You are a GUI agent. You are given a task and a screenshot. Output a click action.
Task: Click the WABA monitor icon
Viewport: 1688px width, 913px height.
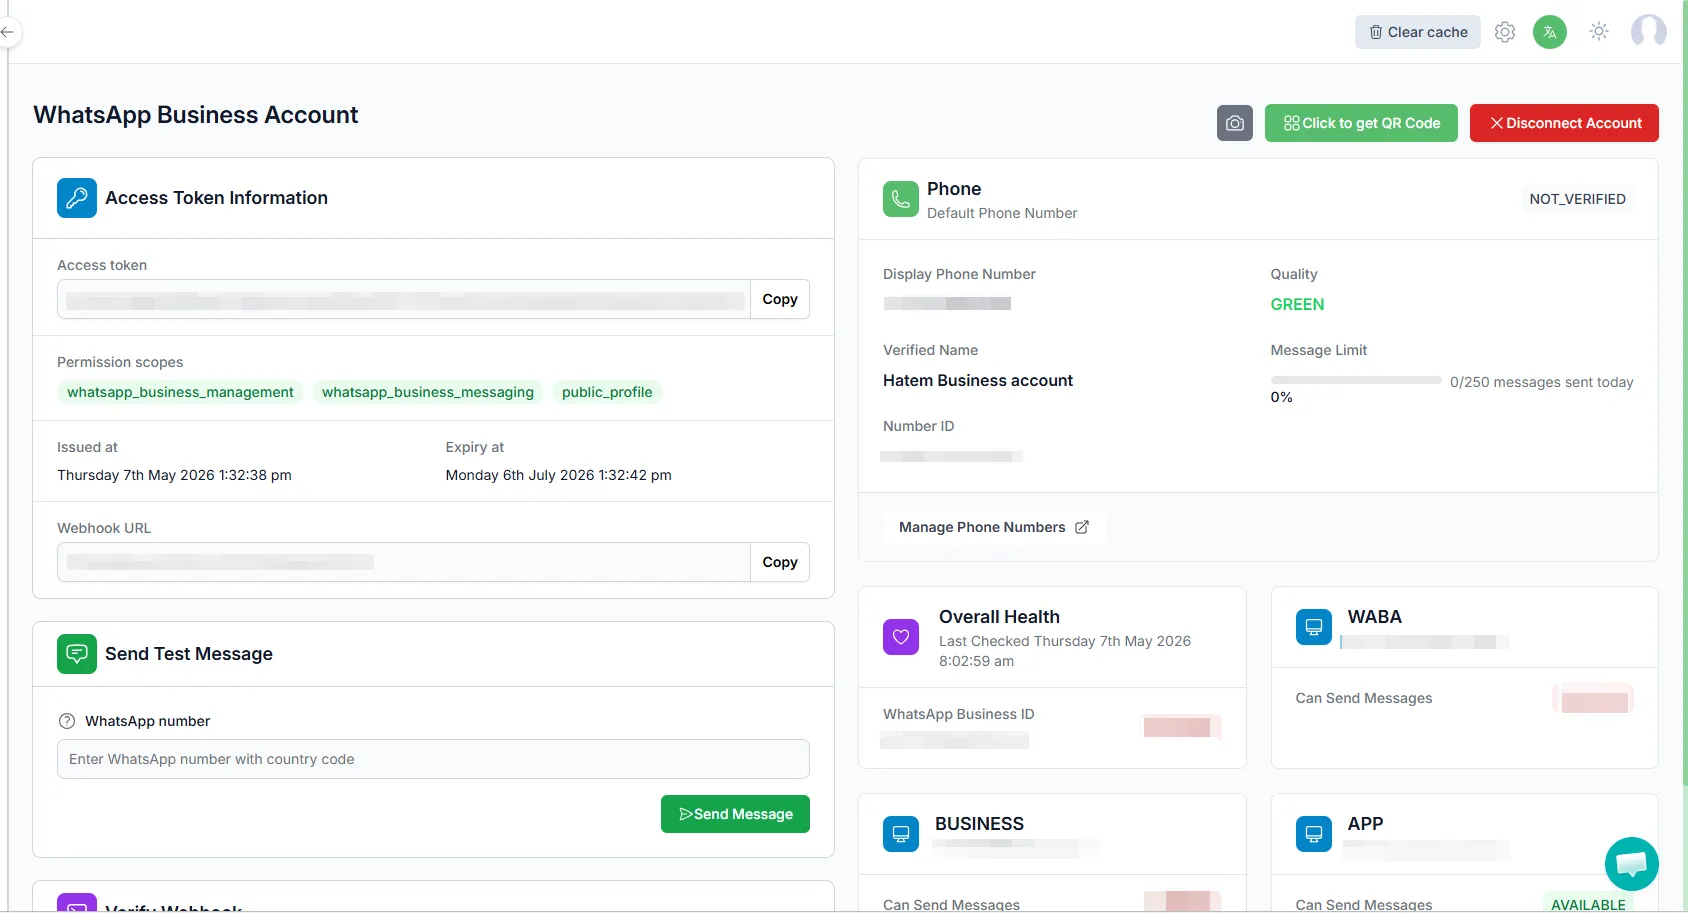click(x=1314, y=627)
